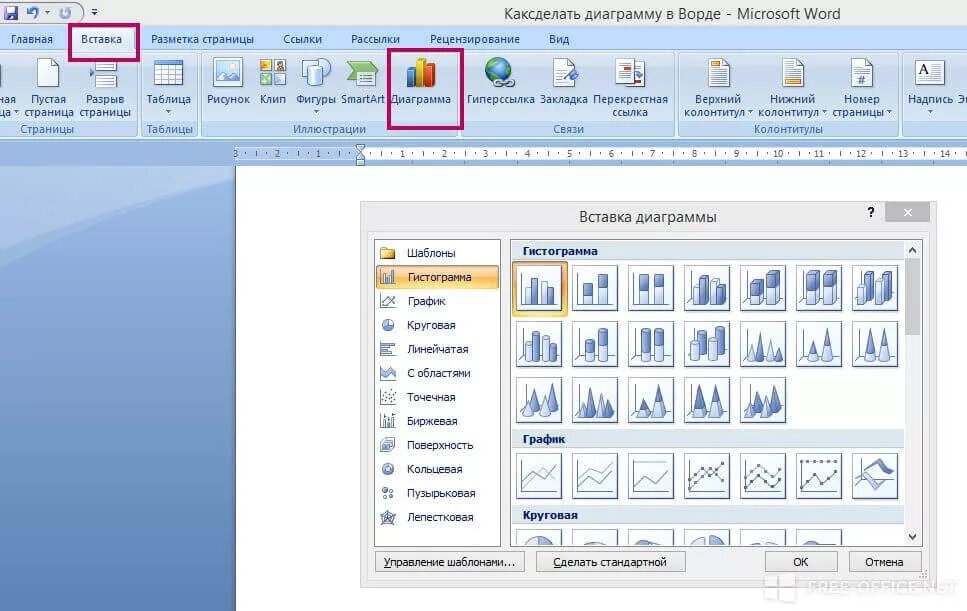Open the Разметка страницы tab

(202, 39)
